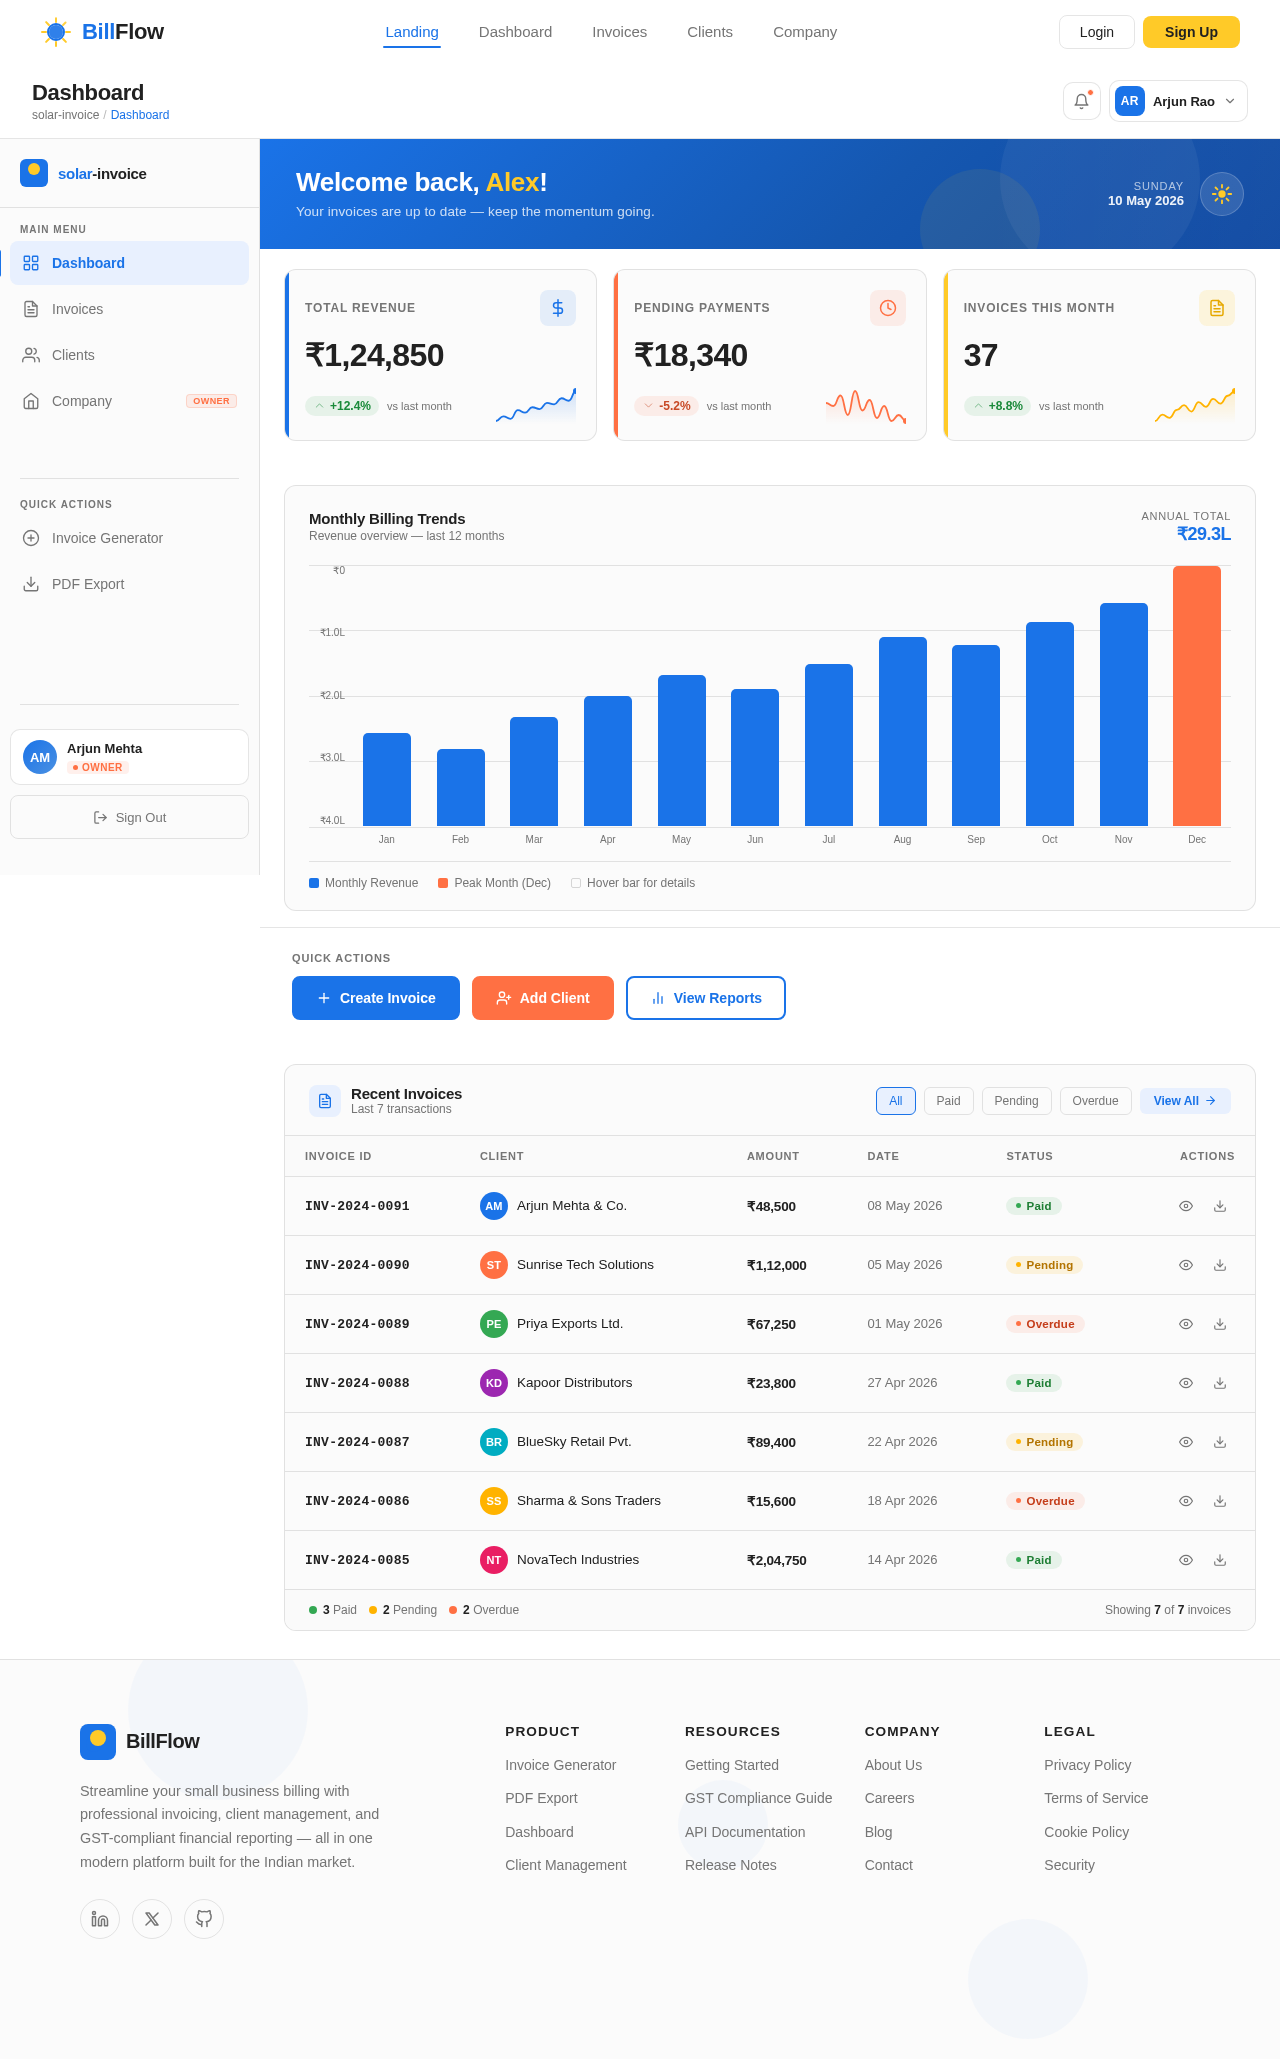The image size is (1280, 2059).
Task: Filter recent invoices by Pending
Action: coord(1017,1101)
